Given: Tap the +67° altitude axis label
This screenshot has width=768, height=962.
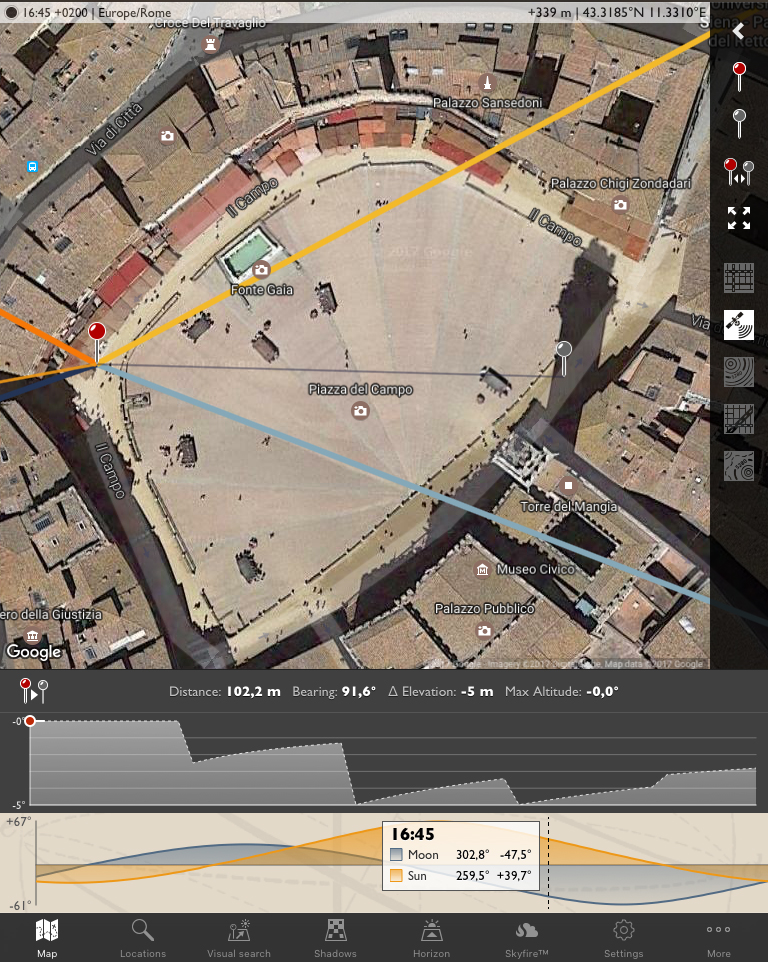Looking at the screenshot, I should click(x=18, y=822).
